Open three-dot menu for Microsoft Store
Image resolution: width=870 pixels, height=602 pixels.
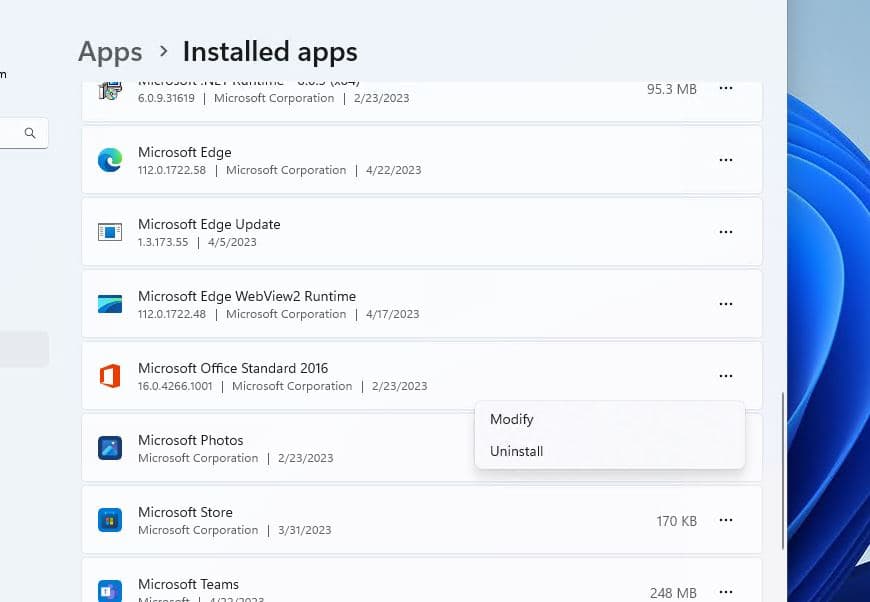tap(726, 520)
